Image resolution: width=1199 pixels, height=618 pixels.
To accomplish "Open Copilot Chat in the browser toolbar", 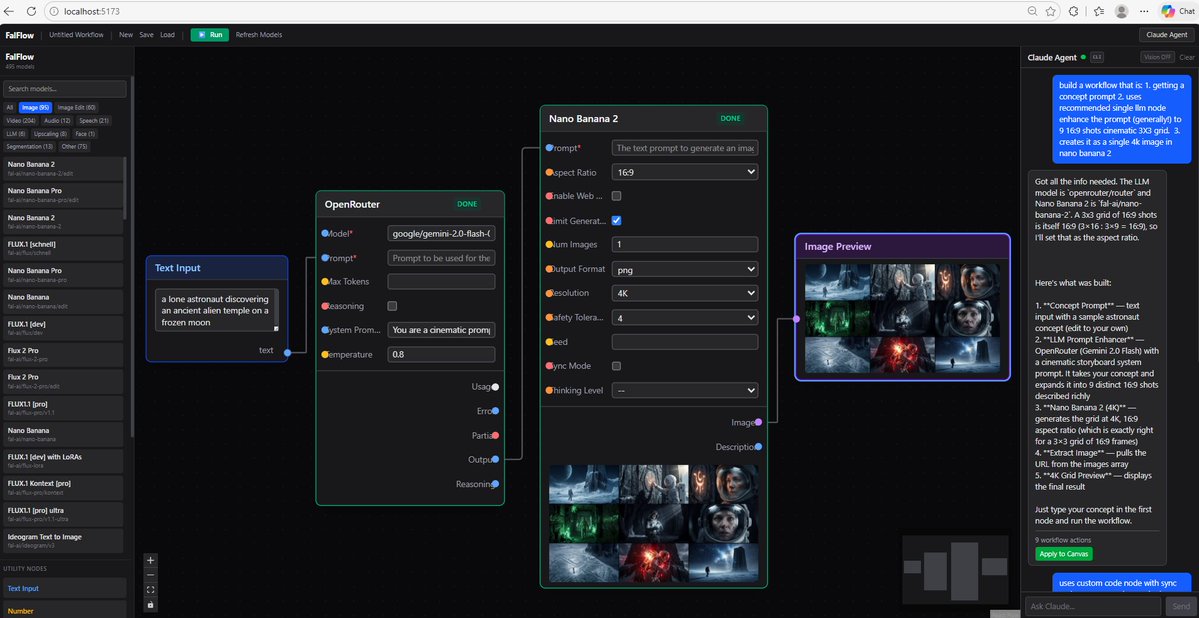I will 1178,11.
